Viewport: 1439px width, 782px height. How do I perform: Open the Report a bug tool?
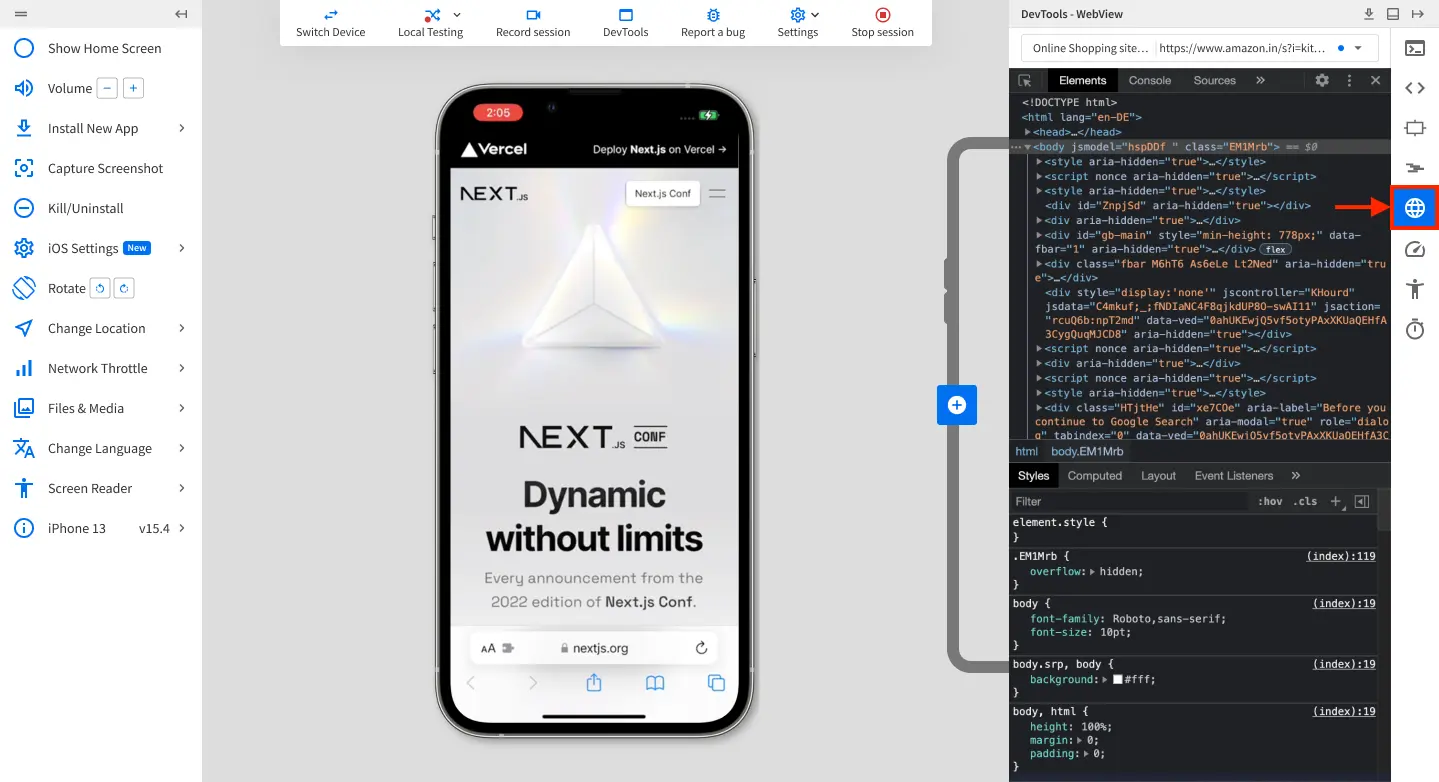[712, 22]
